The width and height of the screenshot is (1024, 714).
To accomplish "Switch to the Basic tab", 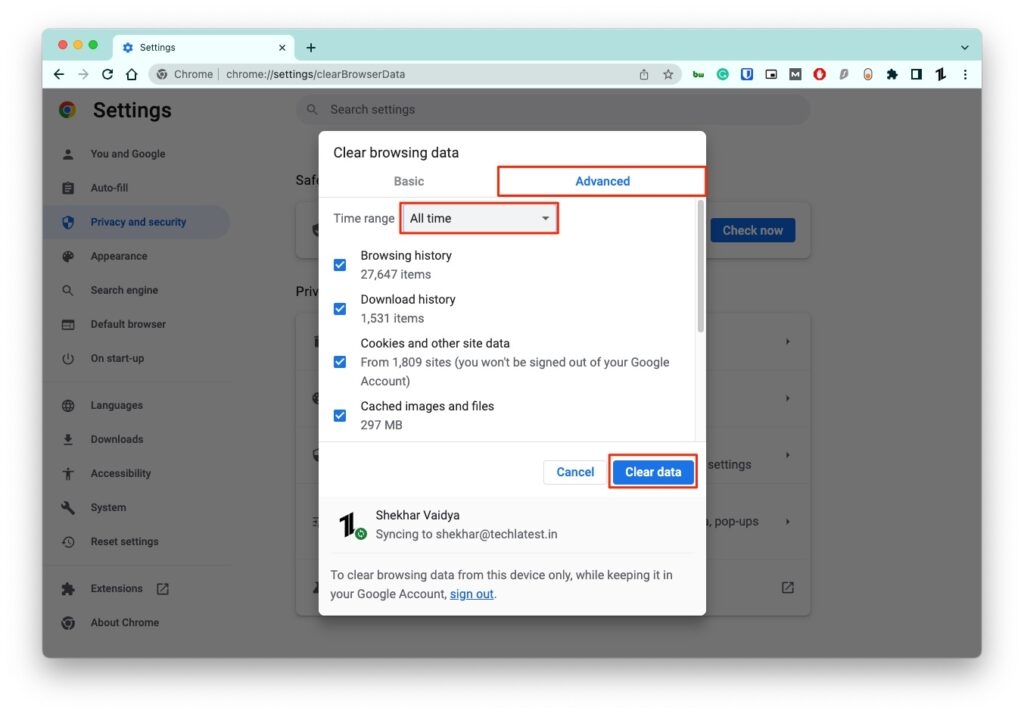I will point(409,181).
